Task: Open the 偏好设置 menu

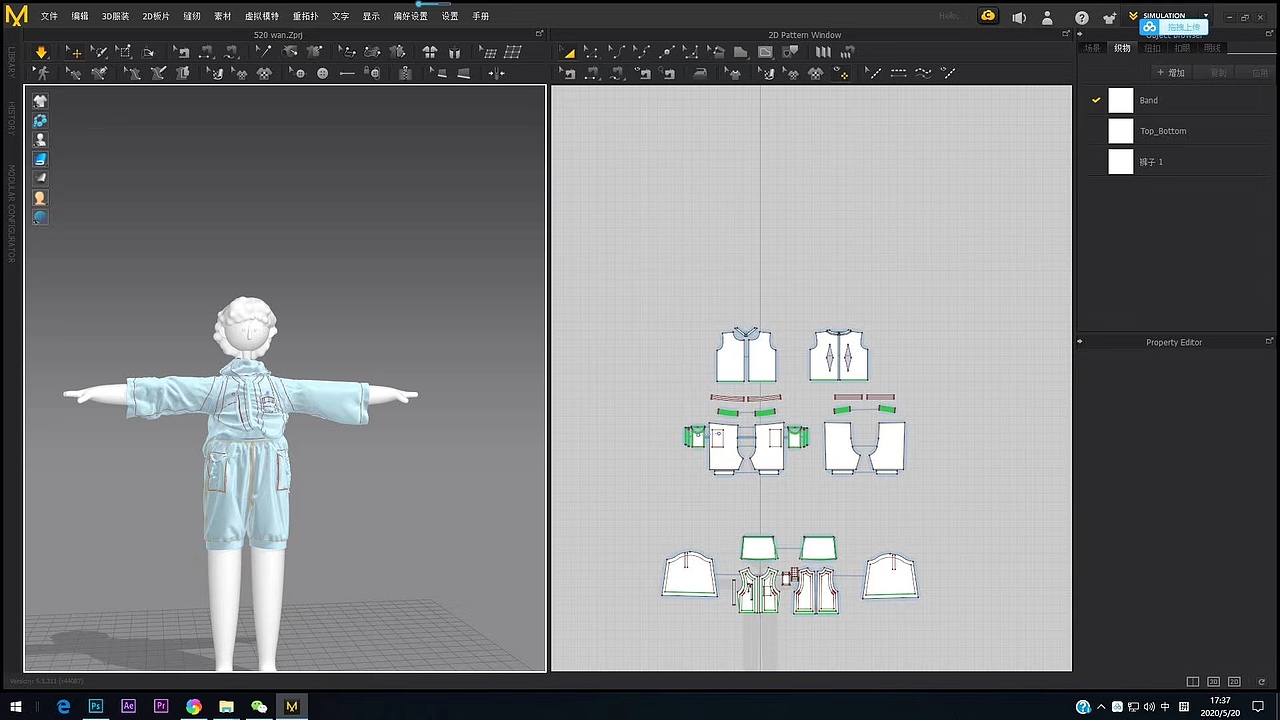Action: pyautogui.click(x=410, y=16)
